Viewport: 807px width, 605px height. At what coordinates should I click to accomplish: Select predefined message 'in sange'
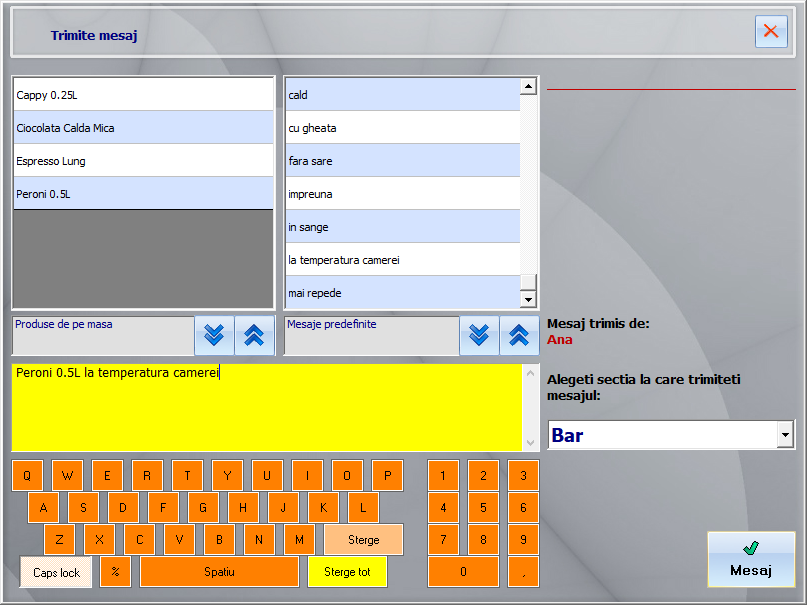pyautogui.click(x=402, y=226)
